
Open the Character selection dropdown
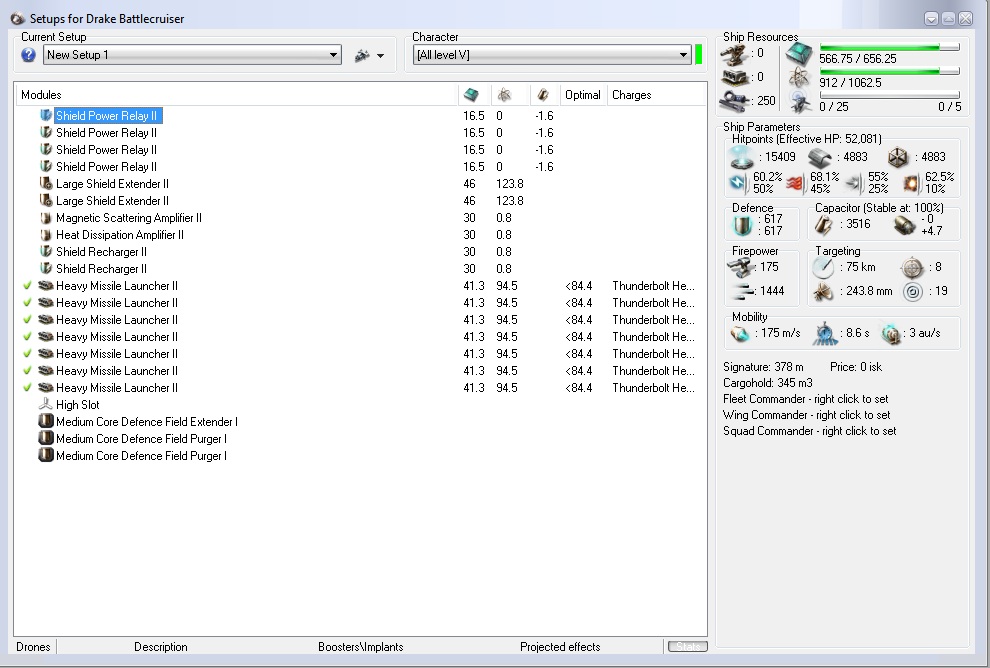click(683, 55)
